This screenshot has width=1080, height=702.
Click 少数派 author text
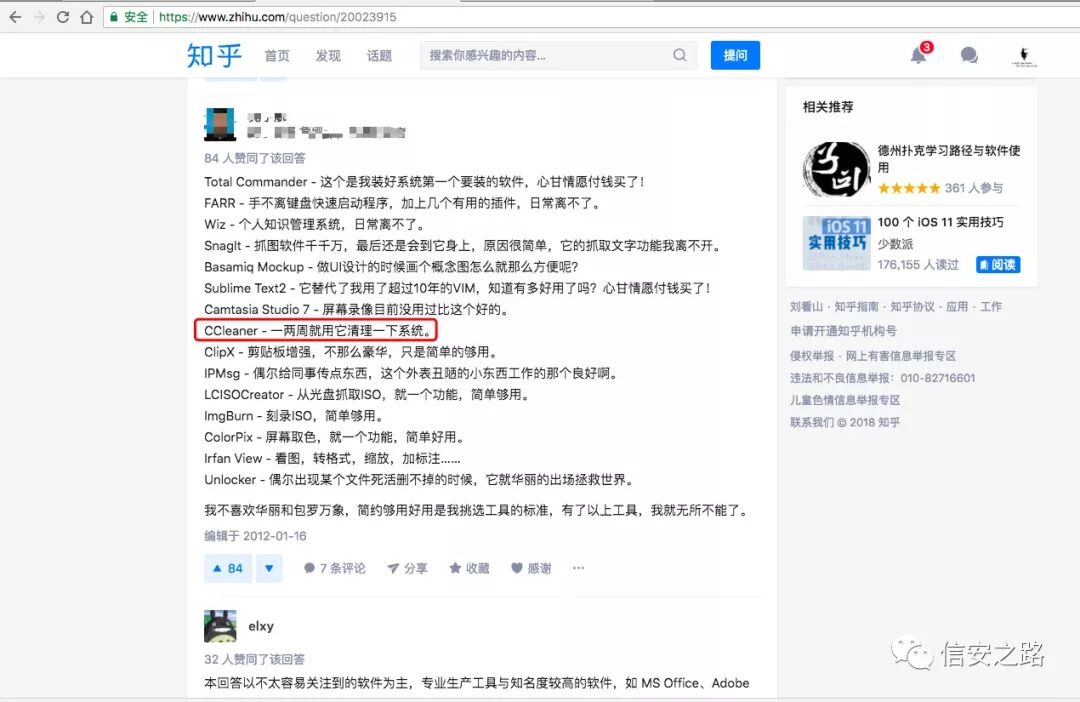pyautogui.click(x=895, y=244)
